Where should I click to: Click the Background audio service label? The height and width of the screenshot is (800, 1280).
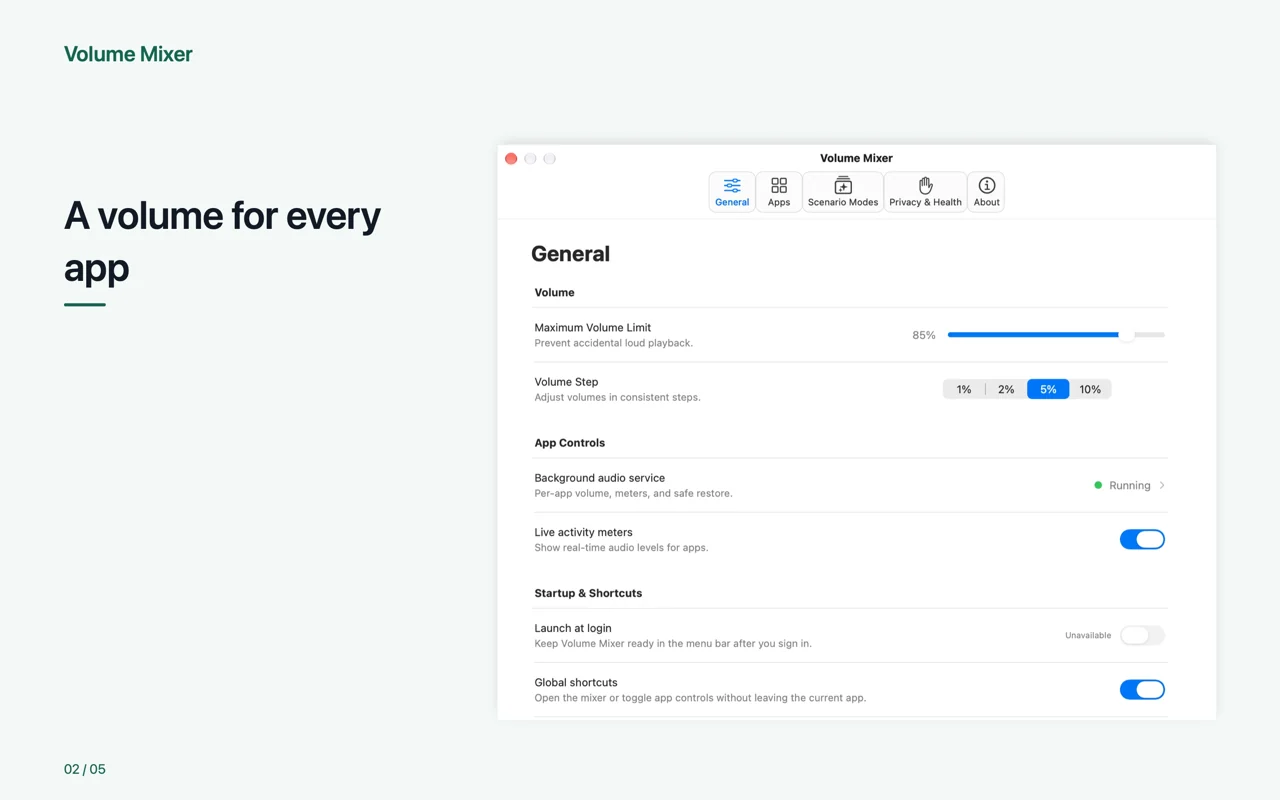point(599,478)
